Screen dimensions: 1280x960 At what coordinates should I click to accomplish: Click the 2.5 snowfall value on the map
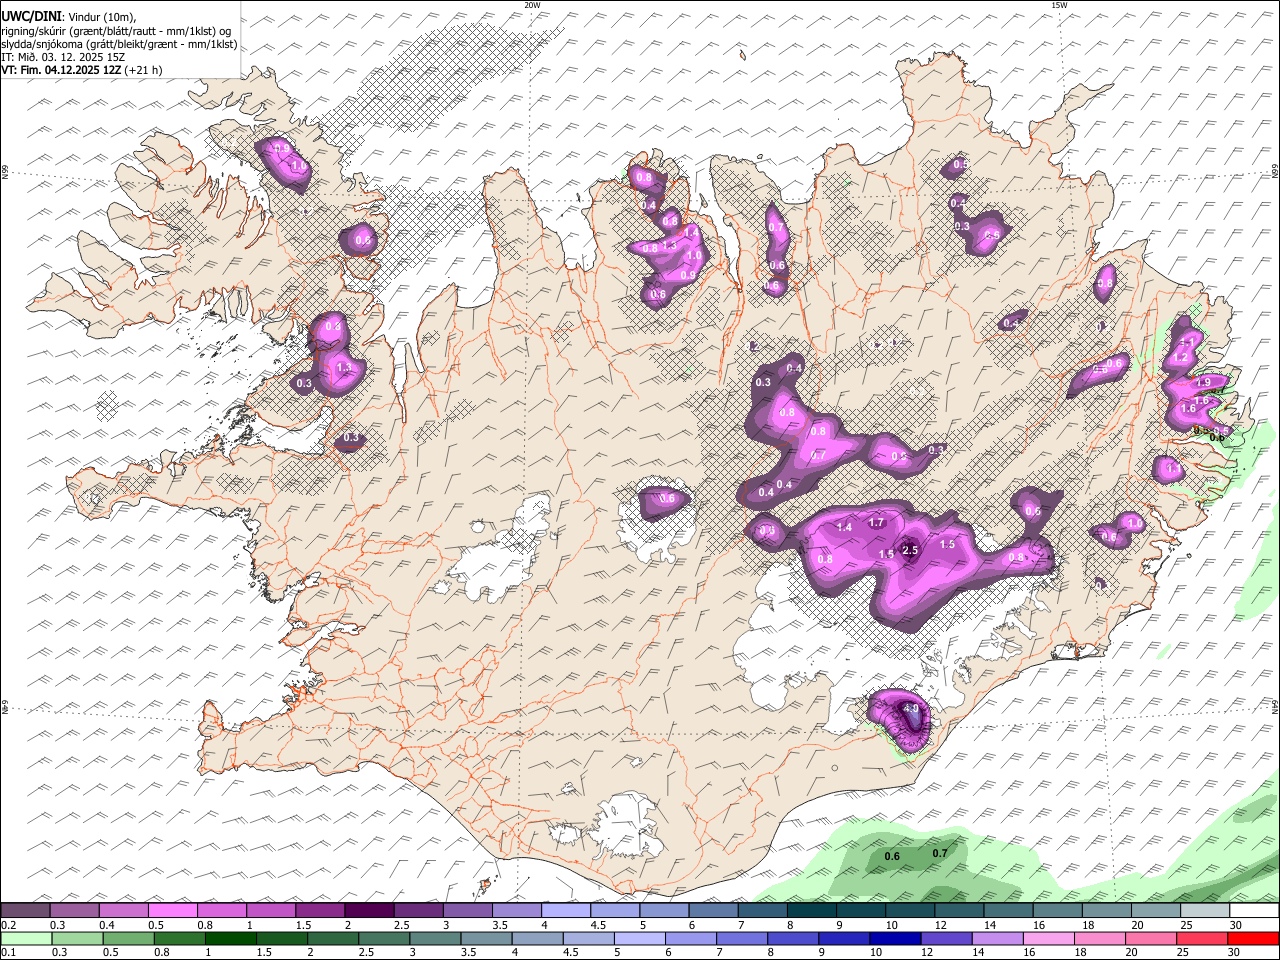(910, 550)
